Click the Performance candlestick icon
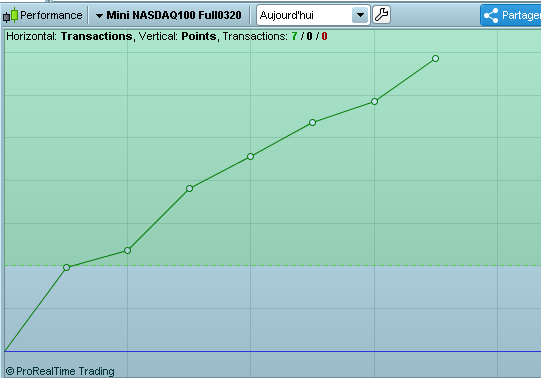The width and height of the screenshot is (541, 378). pyautogui.click(x=10, y=15)
